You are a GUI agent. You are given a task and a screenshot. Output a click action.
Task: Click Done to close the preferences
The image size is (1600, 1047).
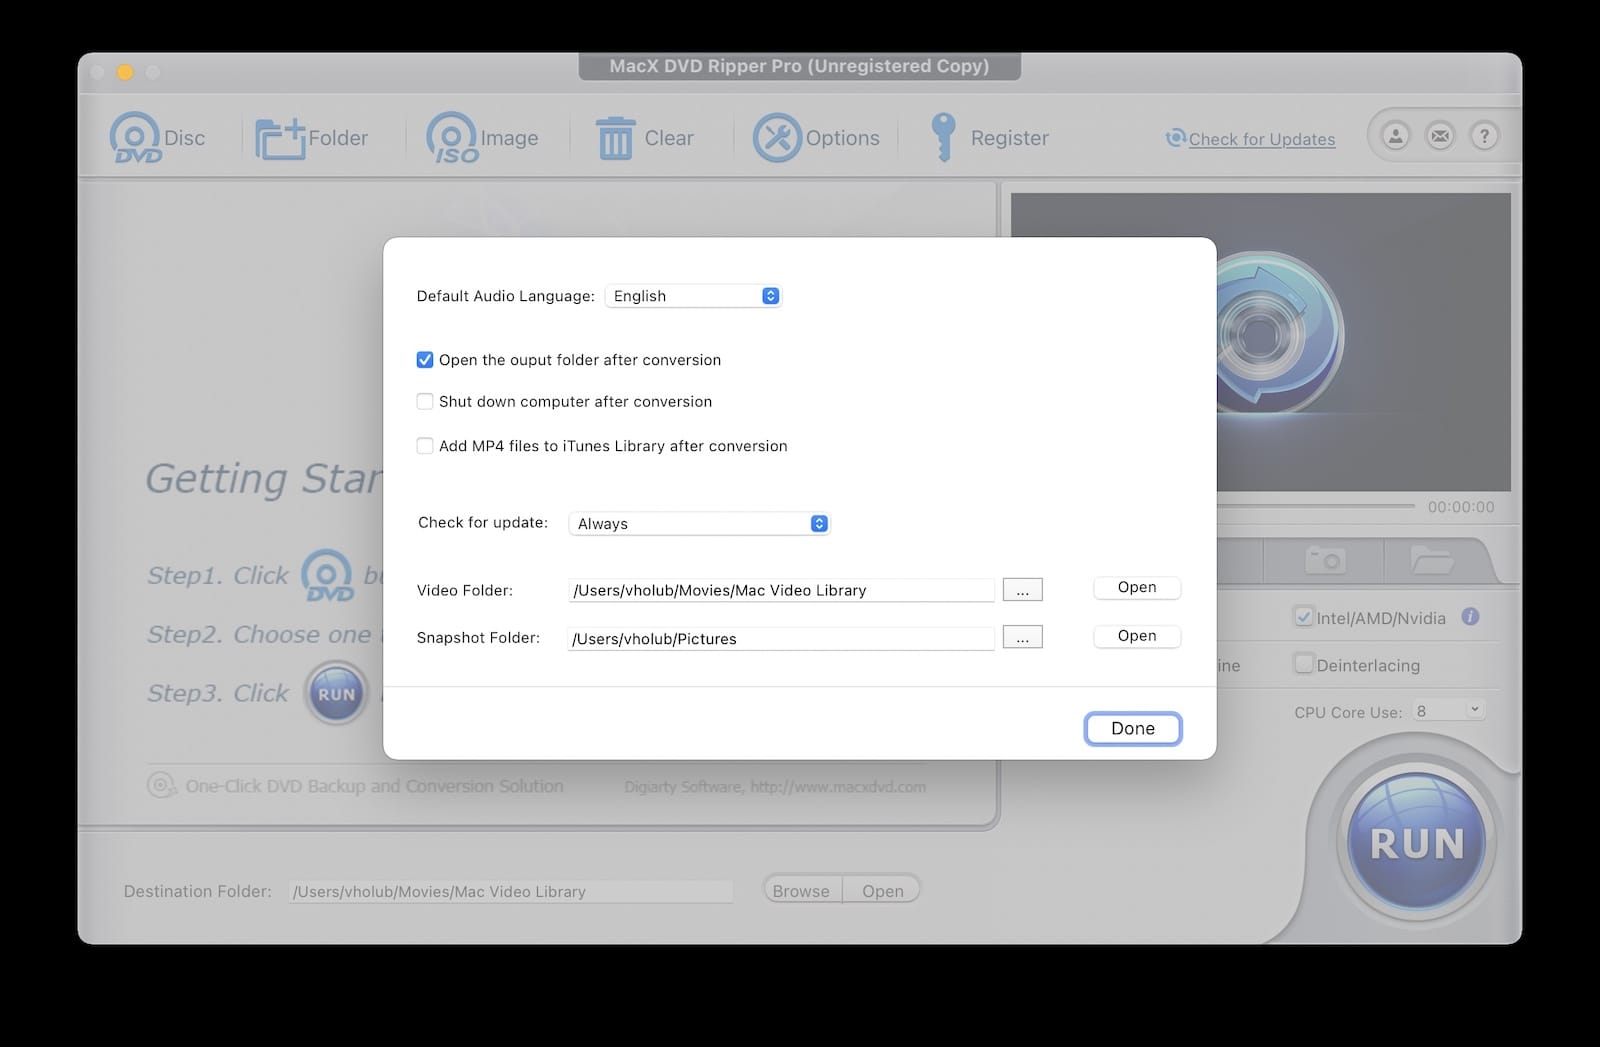tap(1133, 729)
